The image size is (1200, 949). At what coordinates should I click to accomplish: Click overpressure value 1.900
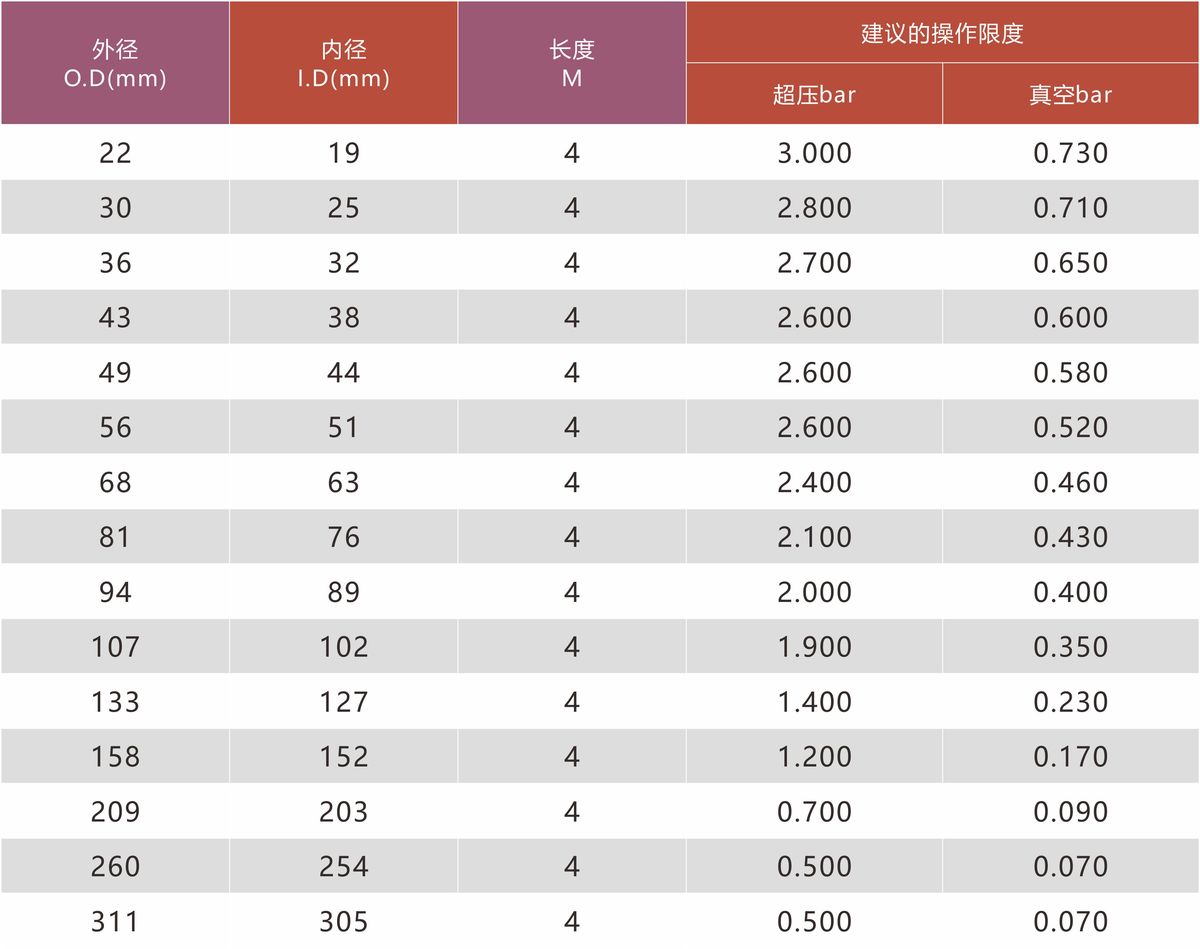814,647
